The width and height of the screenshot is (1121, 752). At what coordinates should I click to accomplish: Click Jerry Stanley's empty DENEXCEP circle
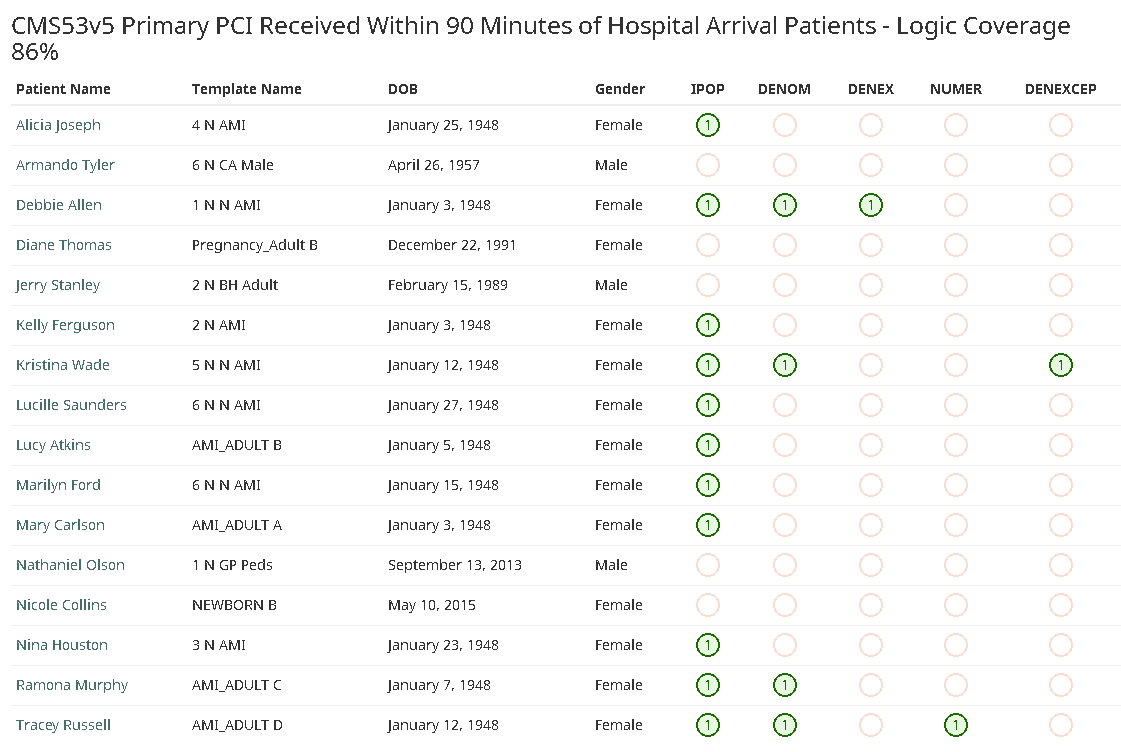(1060, 285)
